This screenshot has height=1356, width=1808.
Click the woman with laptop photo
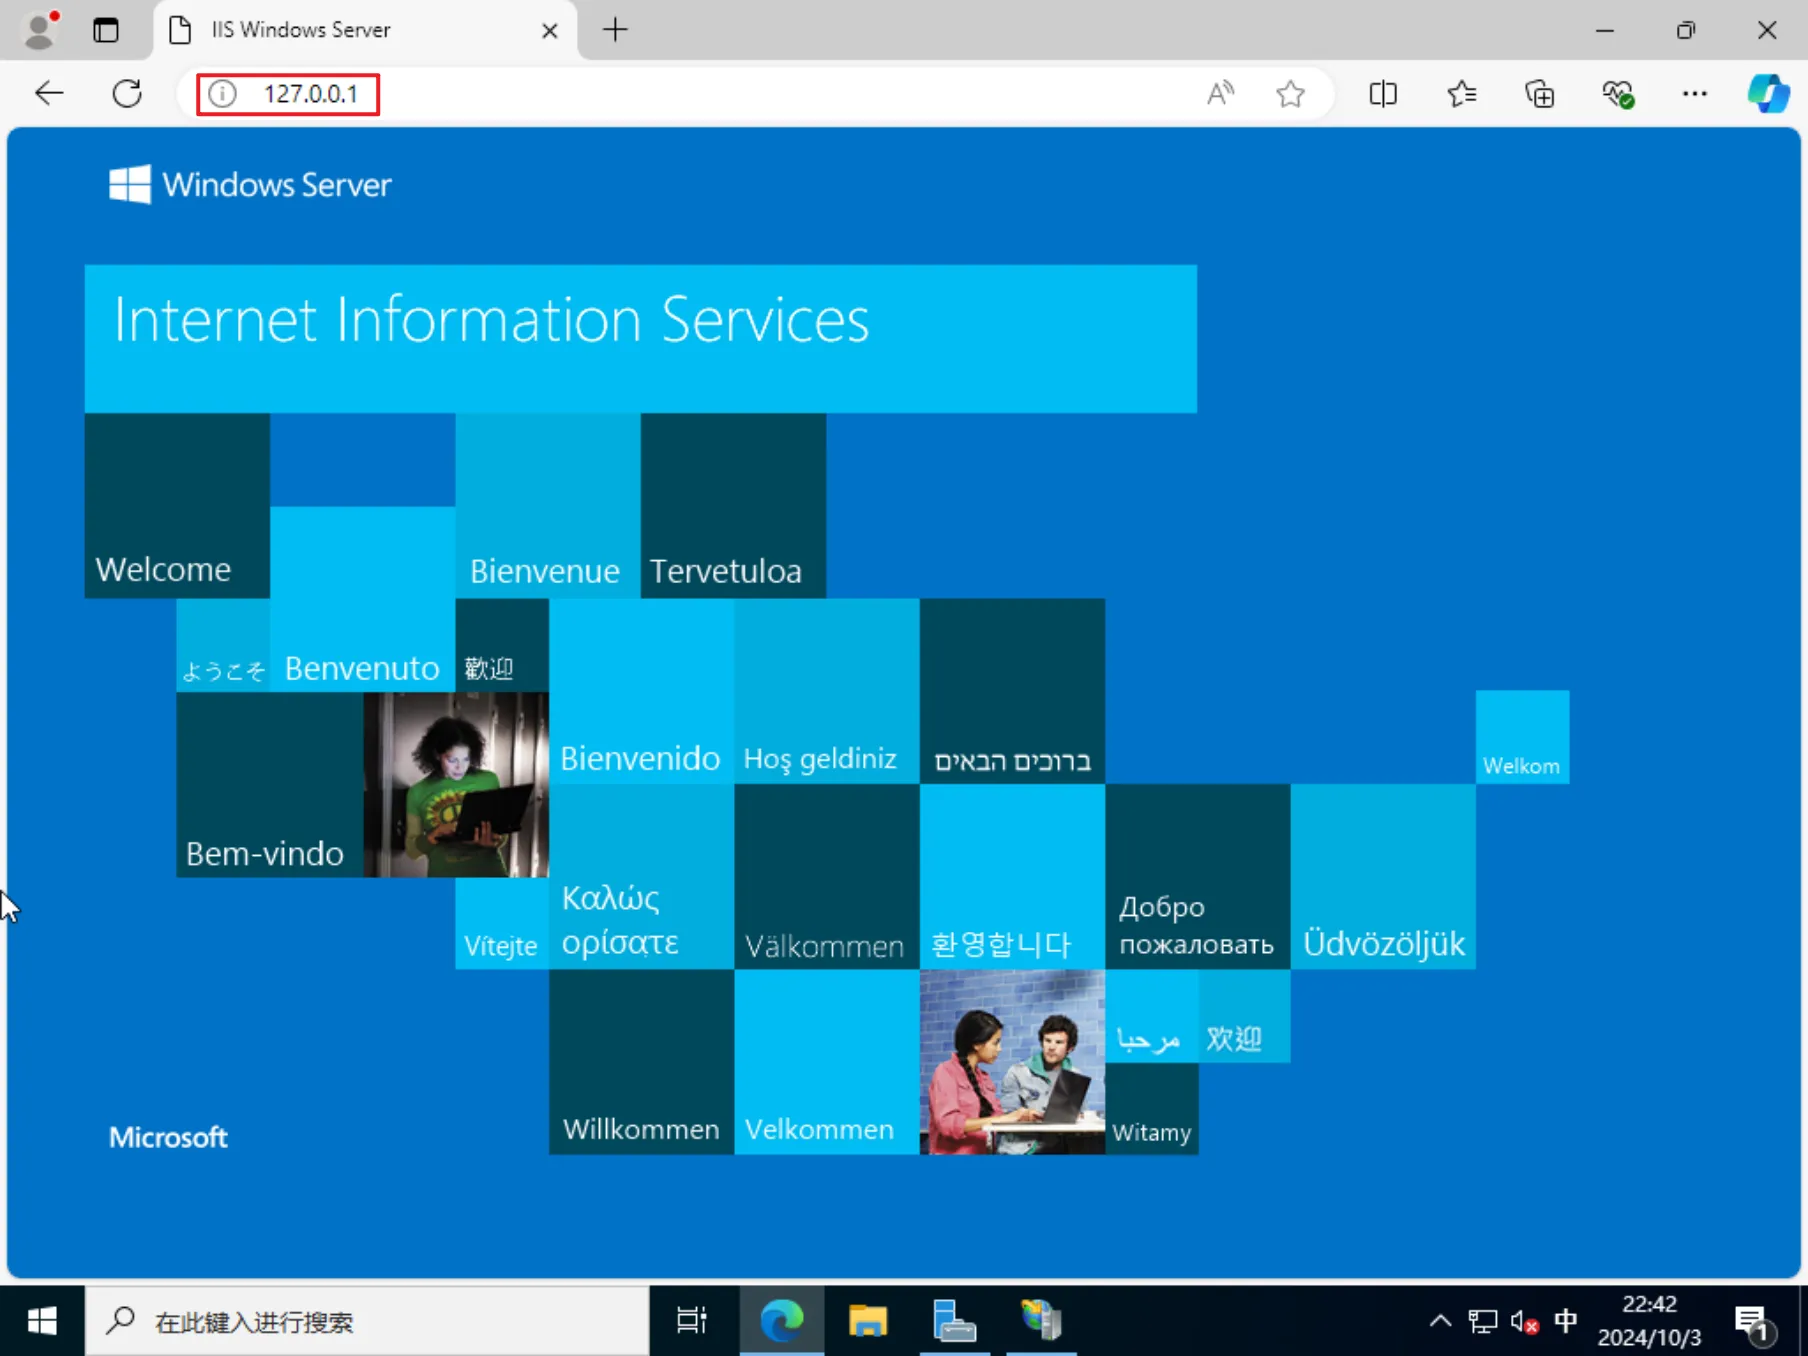[456, 785]
